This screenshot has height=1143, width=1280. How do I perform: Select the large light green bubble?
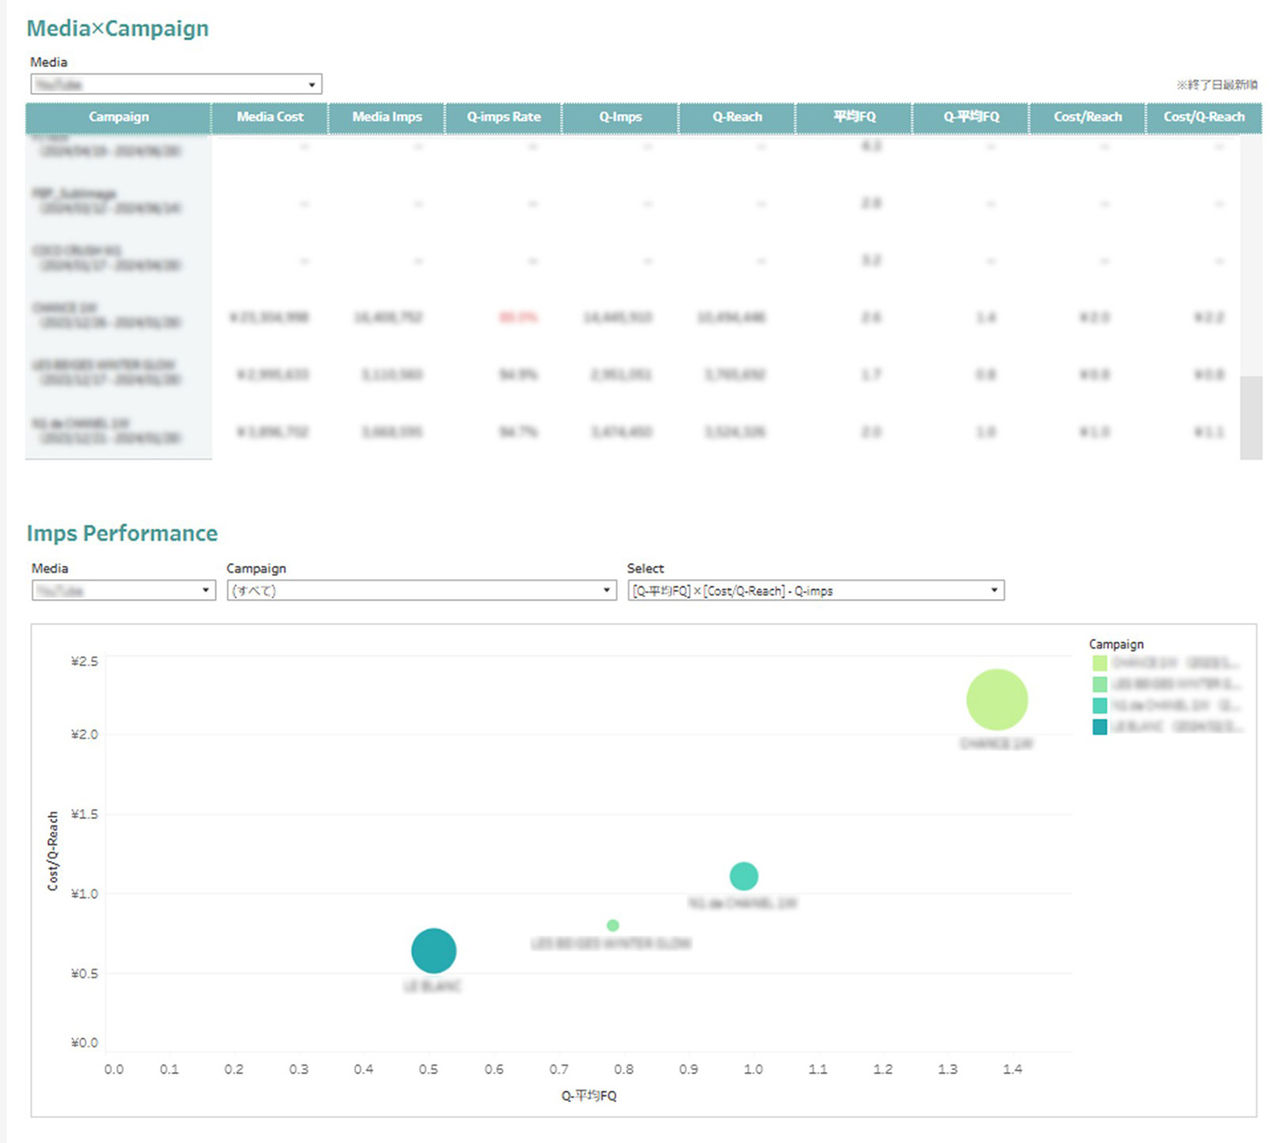point(997,700)
